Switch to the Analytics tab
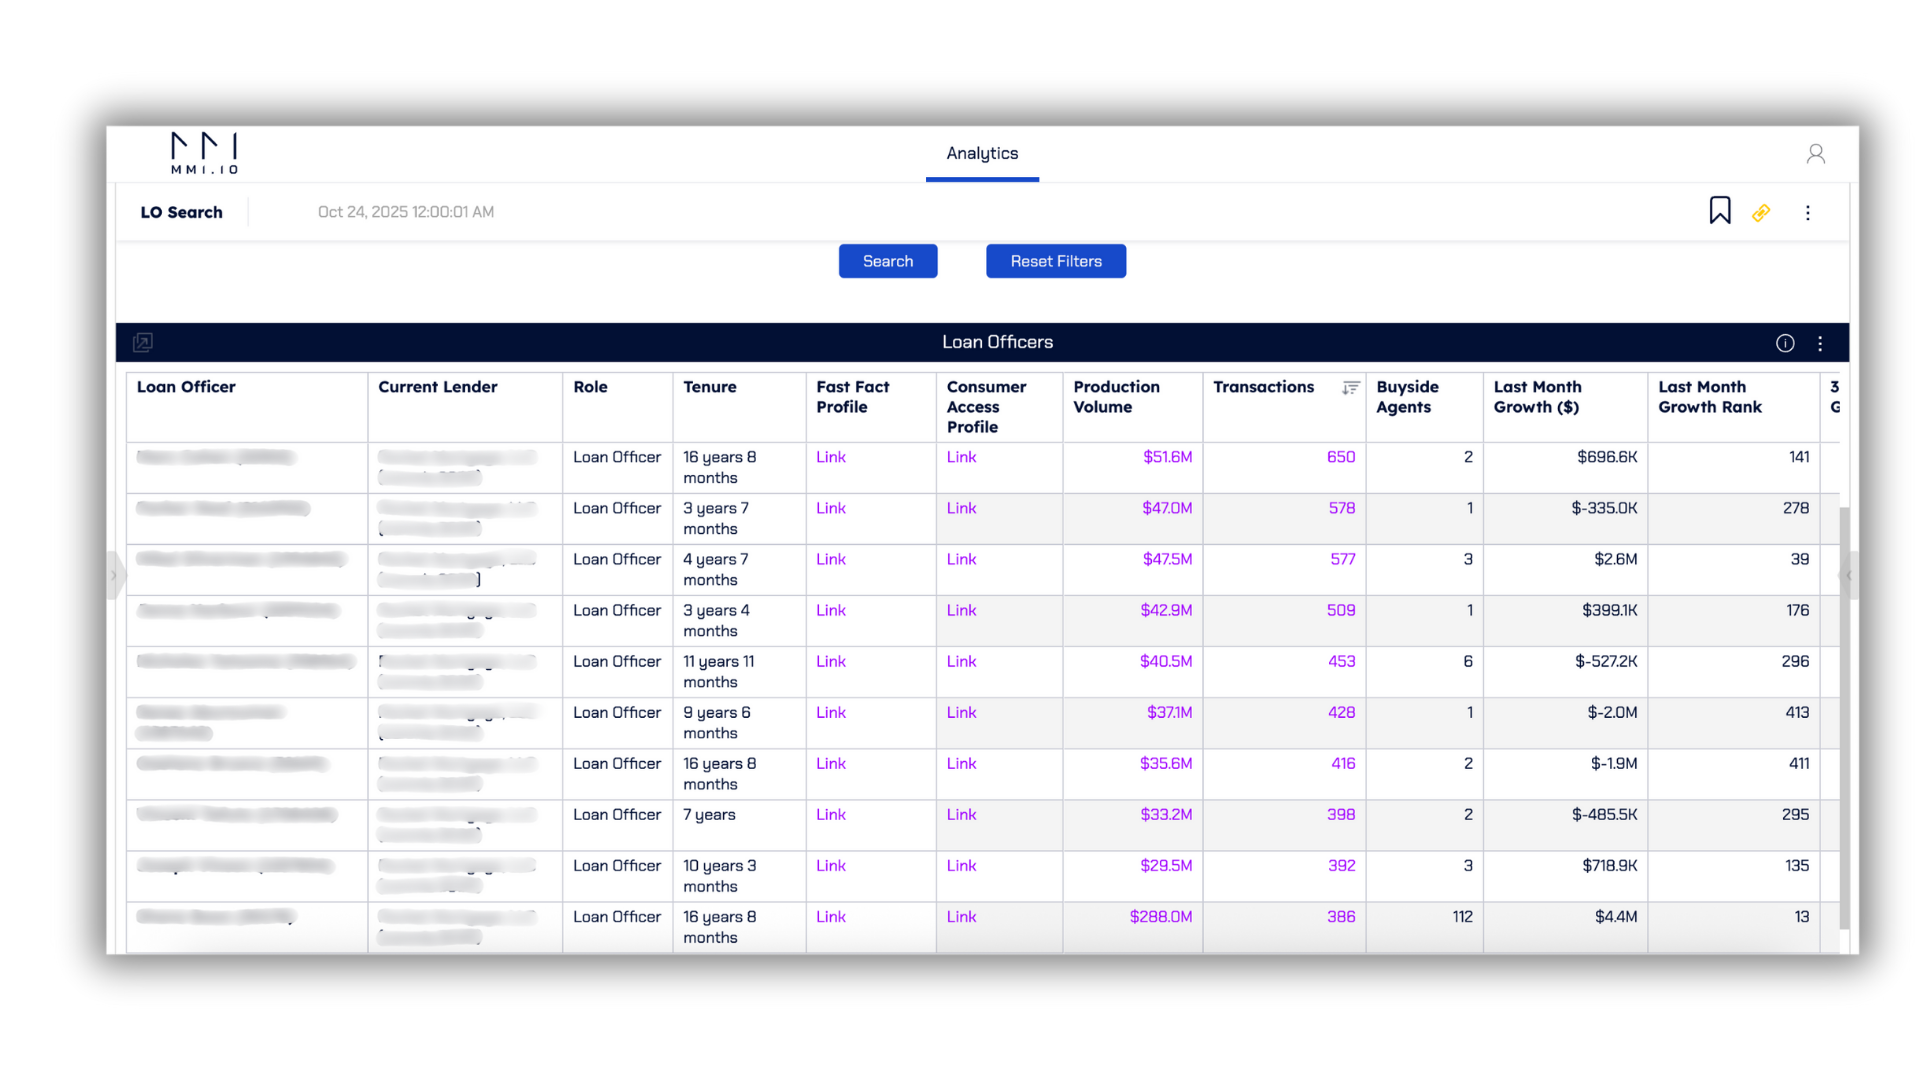Image resolution: width=1920 pixels, height=1080 pixels. tap(981, 153)
